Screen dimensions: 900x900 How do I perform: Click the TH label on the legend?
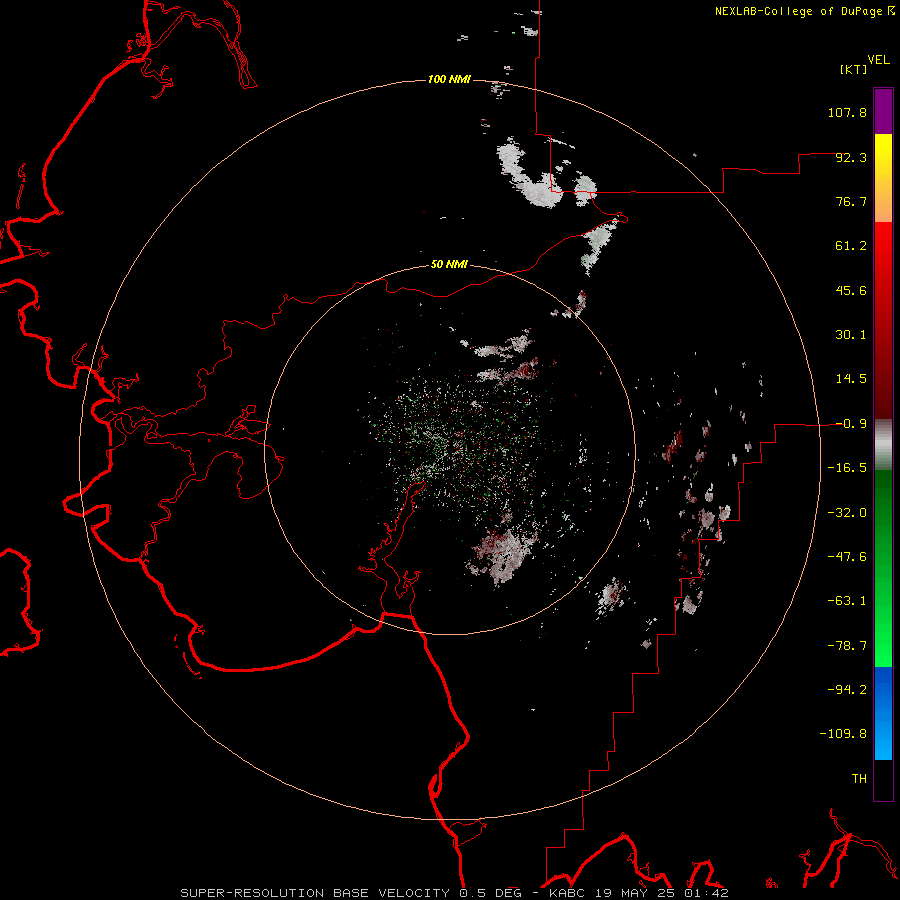coord(859,779)
